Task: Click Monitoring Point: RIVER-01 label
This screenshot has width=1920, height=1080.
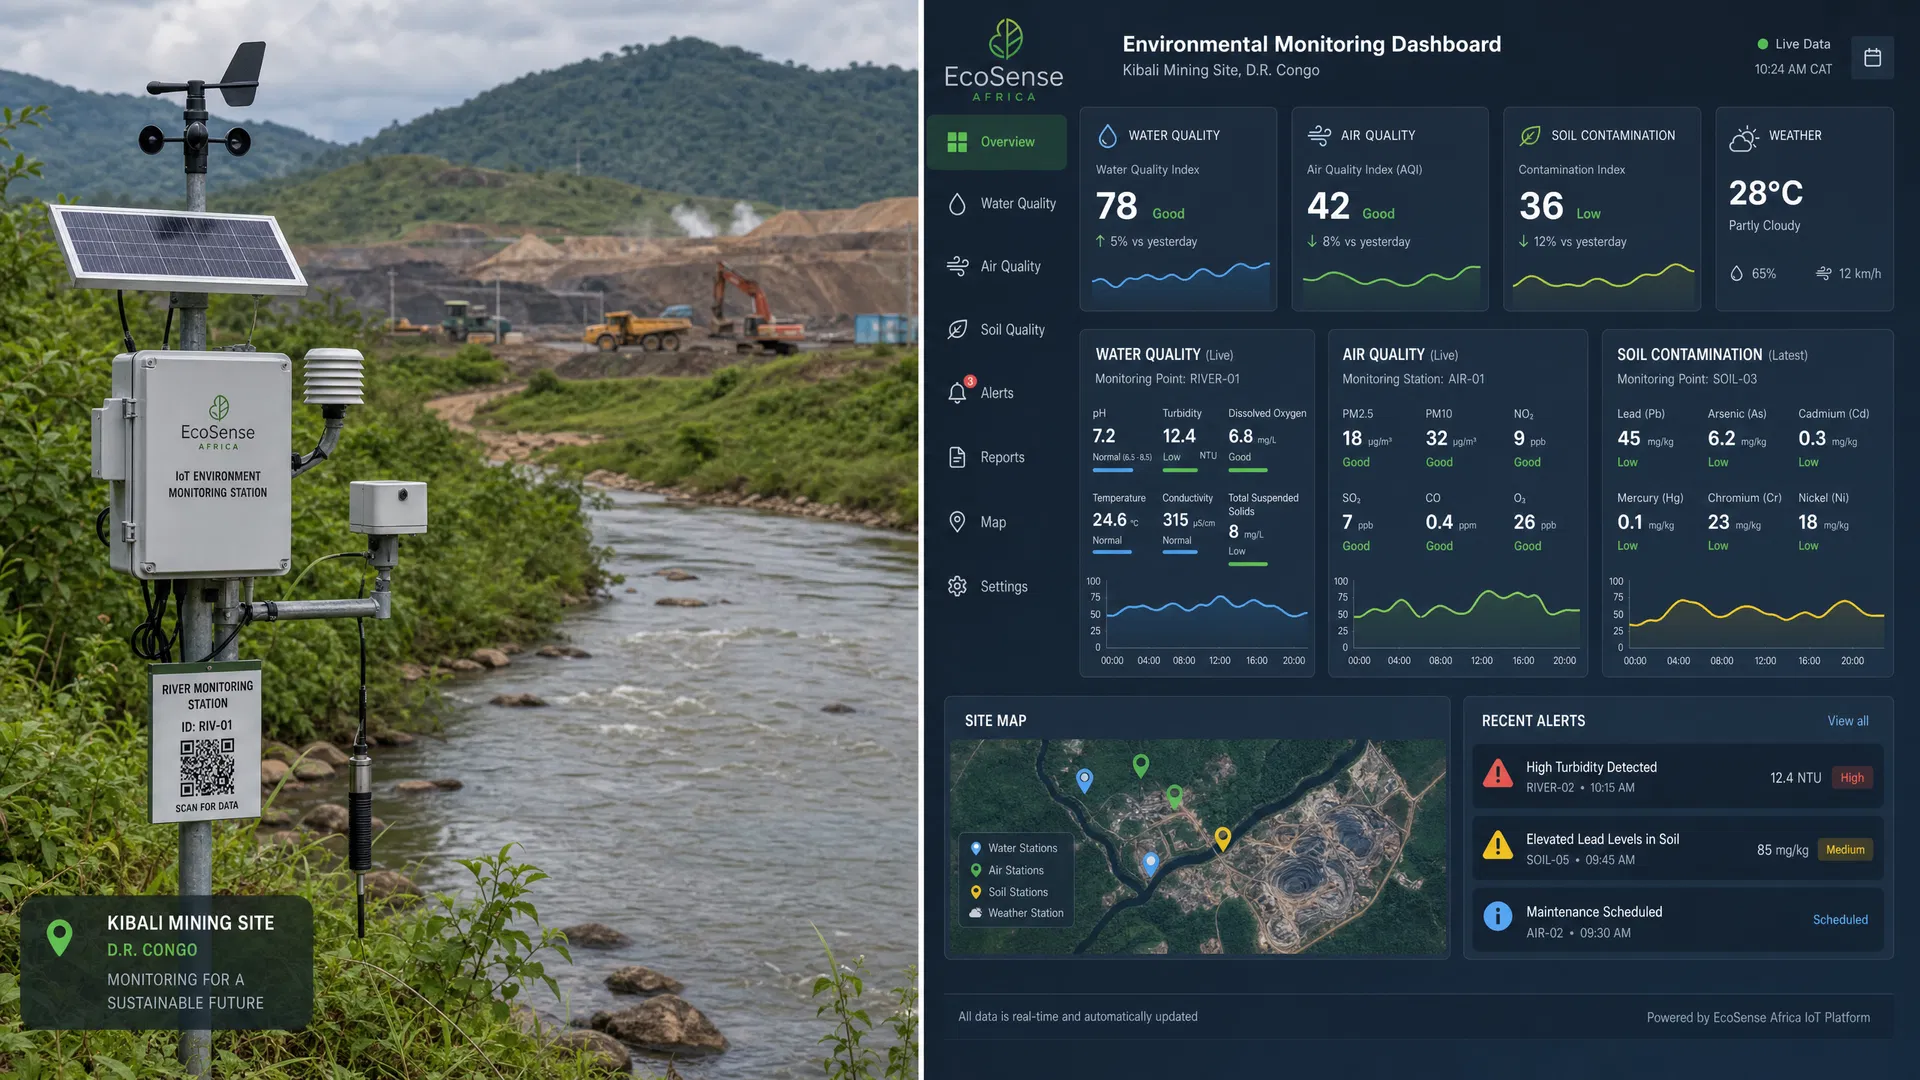Action: tap(1167, 379)
